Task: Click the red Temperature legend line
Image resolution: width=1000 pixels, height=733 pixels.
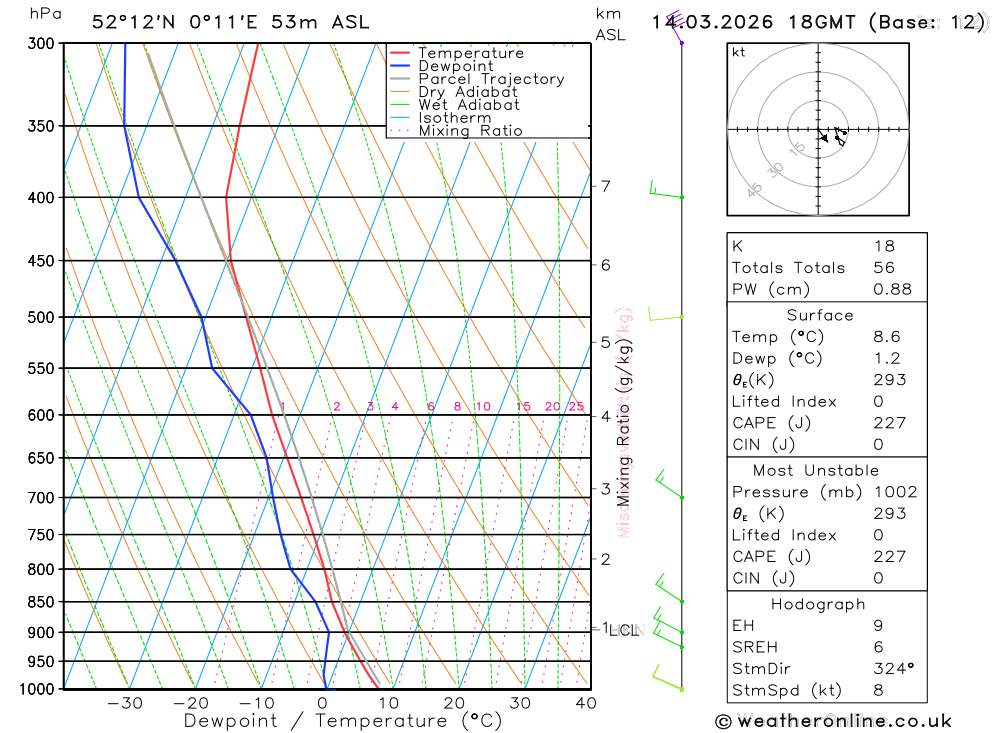Action: tap(400, 53)
